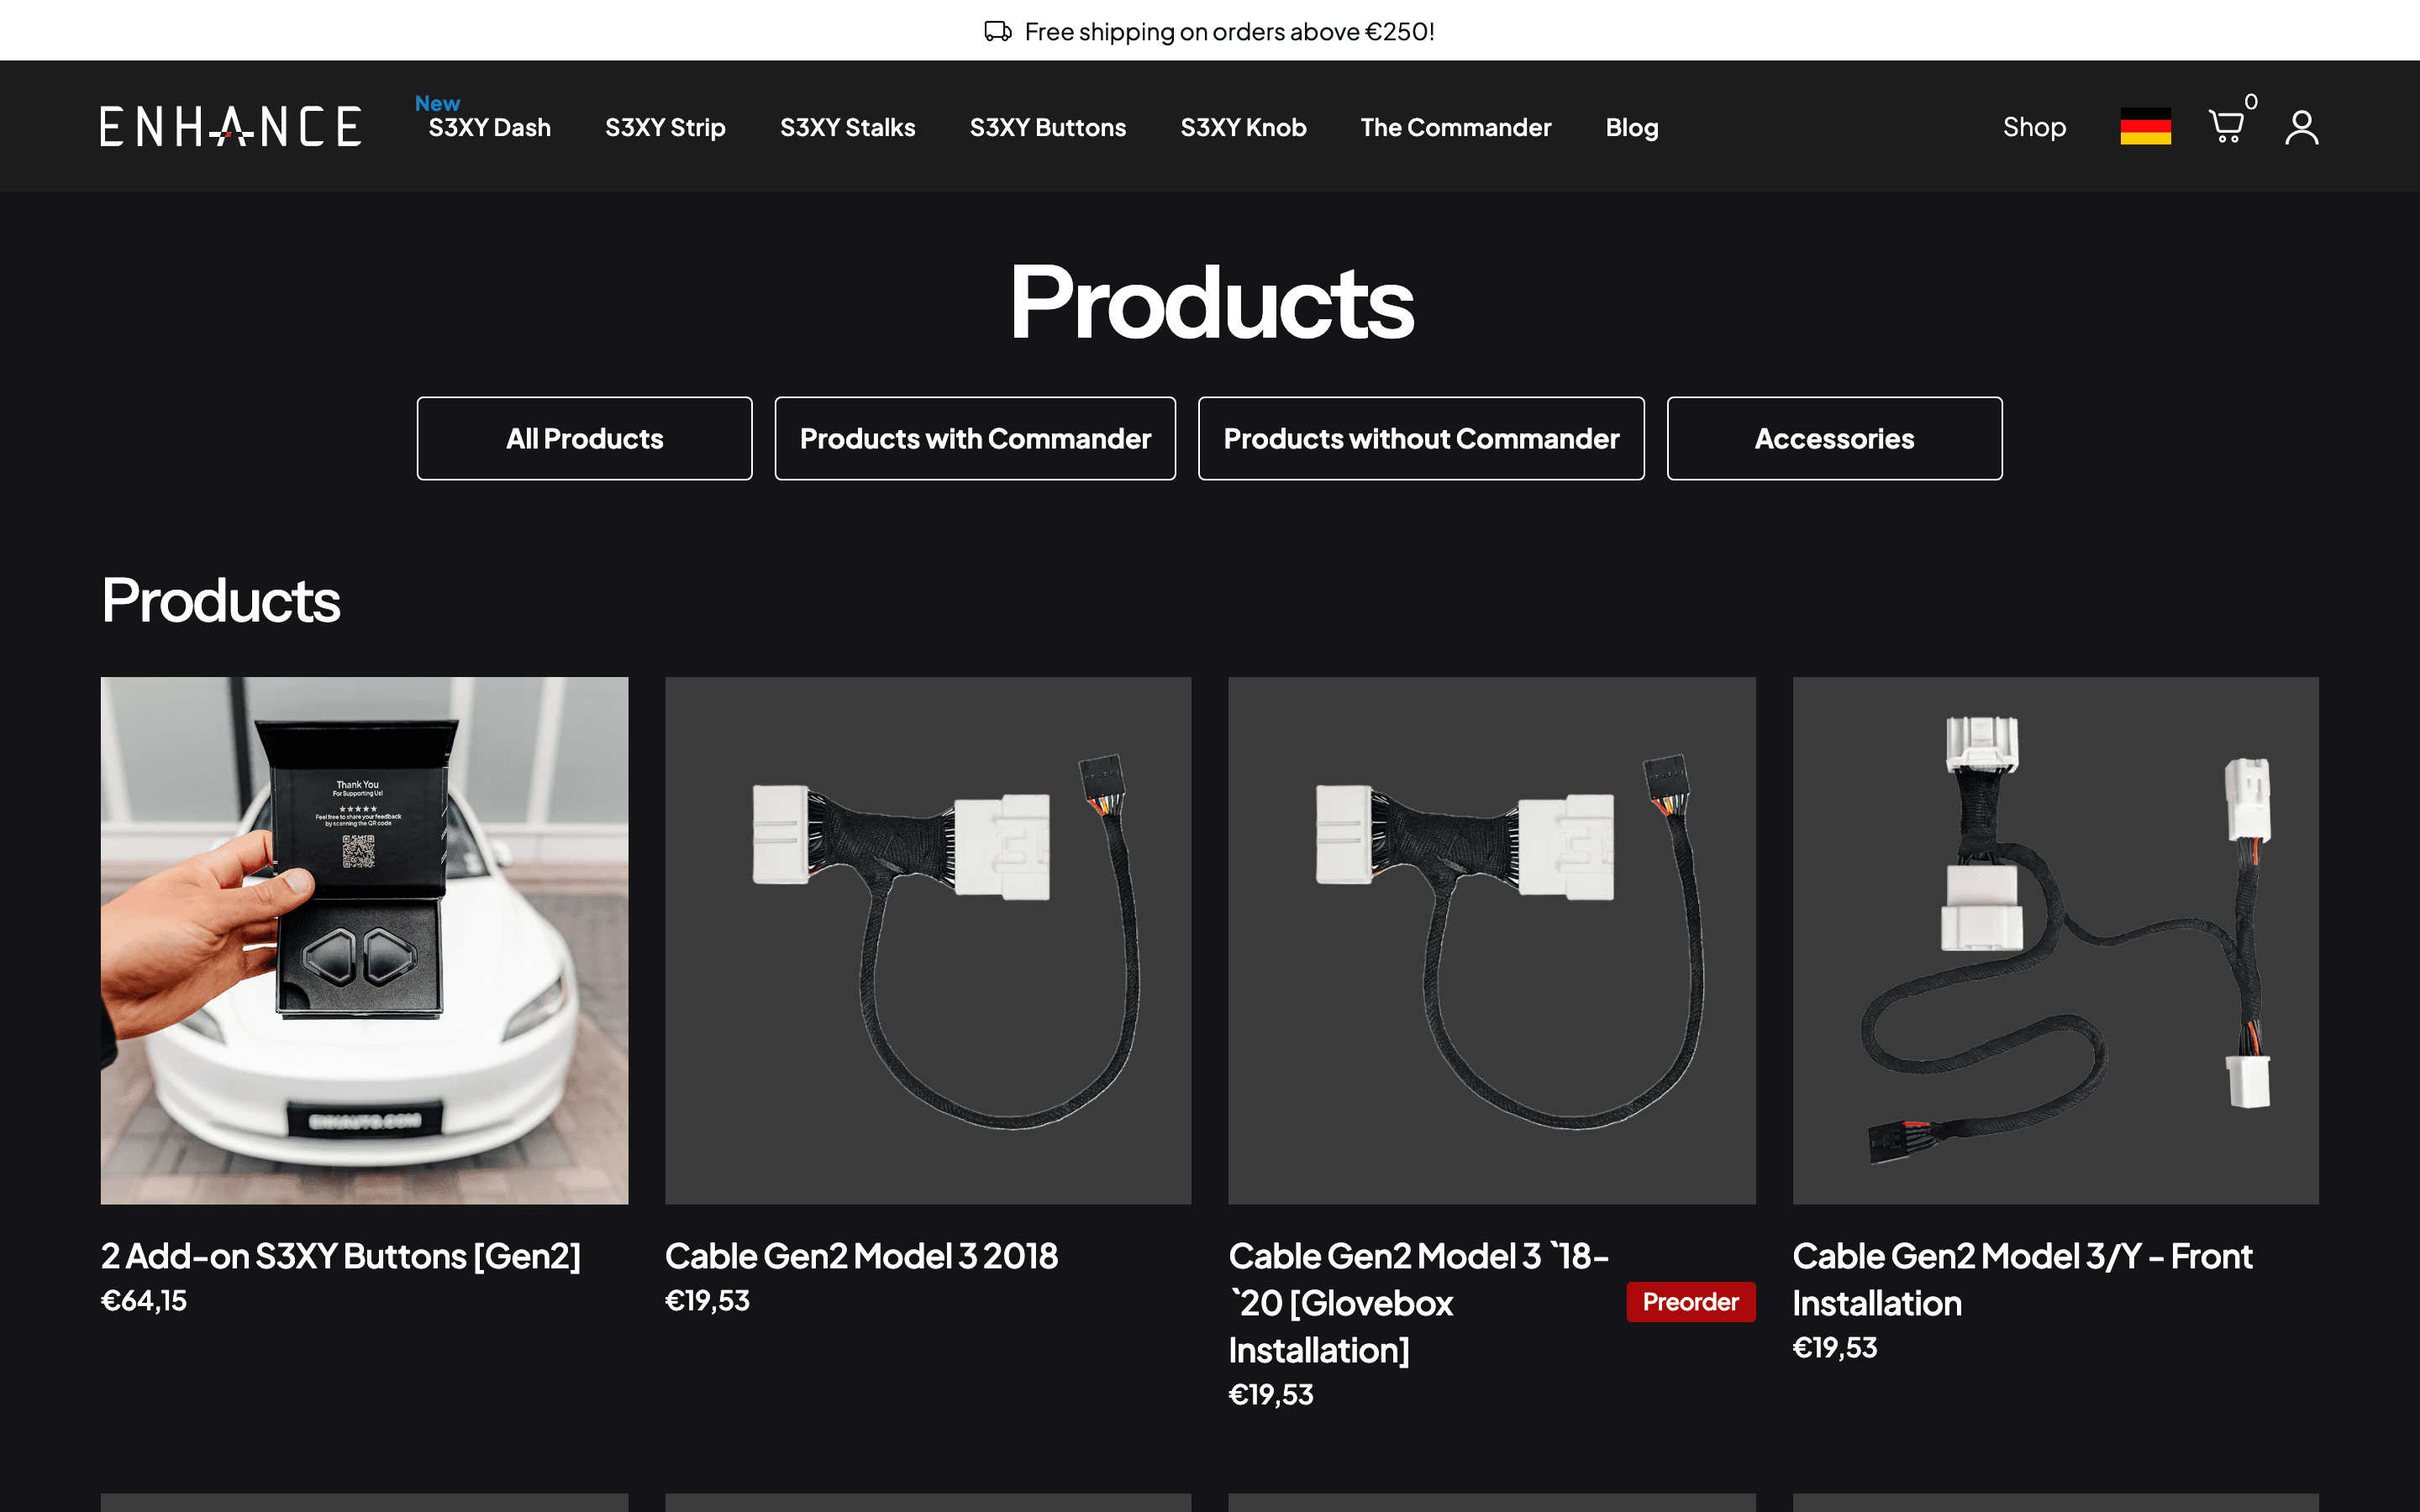Screen dimensions: 2420x1512
Task: Open the S3XY Dash menu marked New
Action: [x=489, y=127]
